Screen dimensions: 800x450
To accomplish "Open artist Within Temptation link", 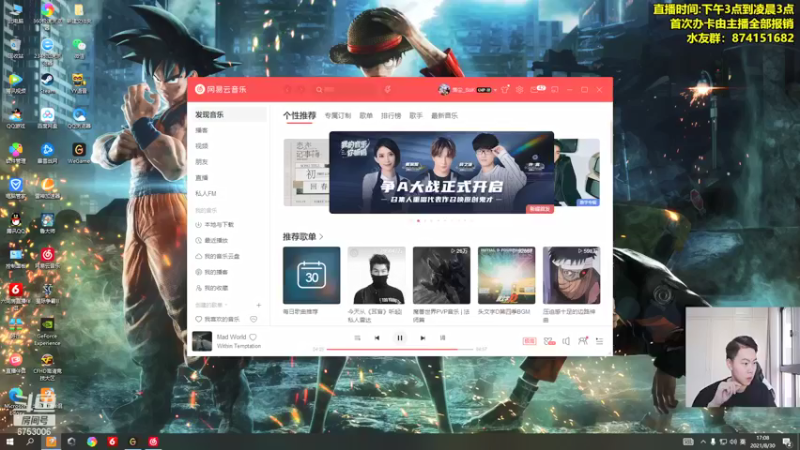I will point(239,346).
